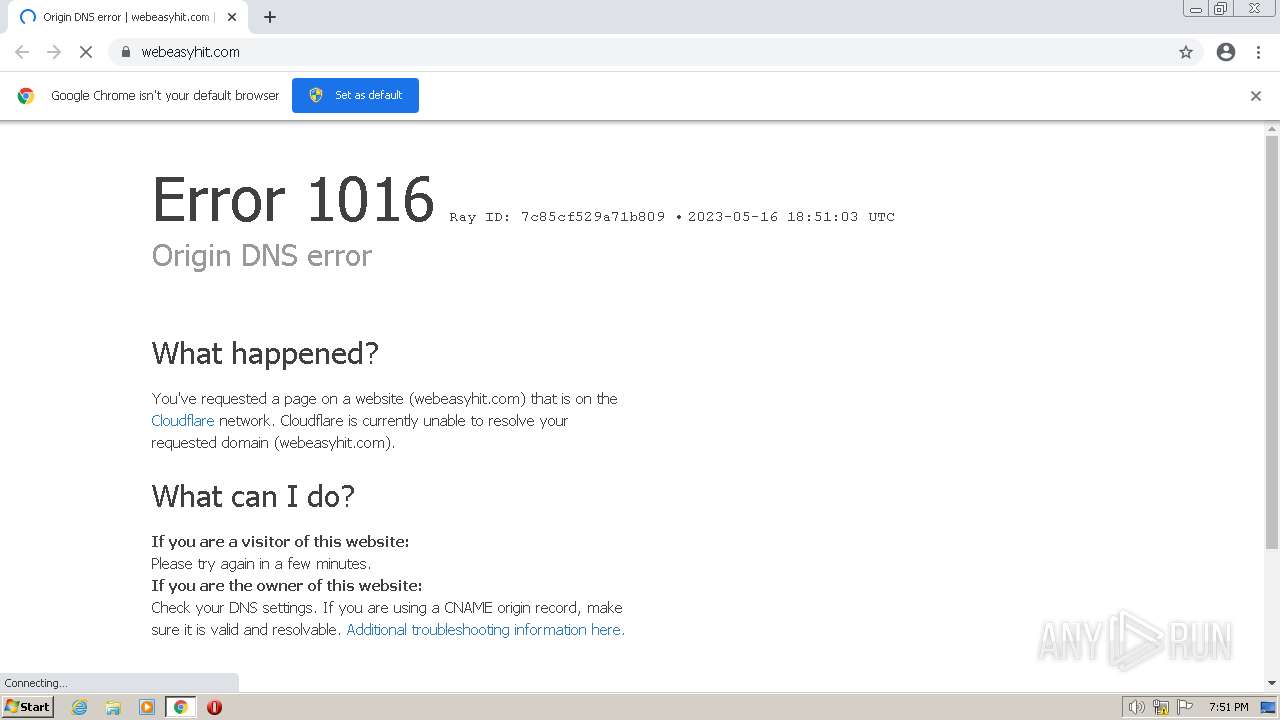Open the Windows Start menu
Image resolution: width=1280 pixels, height=720 pixels.
pos(28,707)
